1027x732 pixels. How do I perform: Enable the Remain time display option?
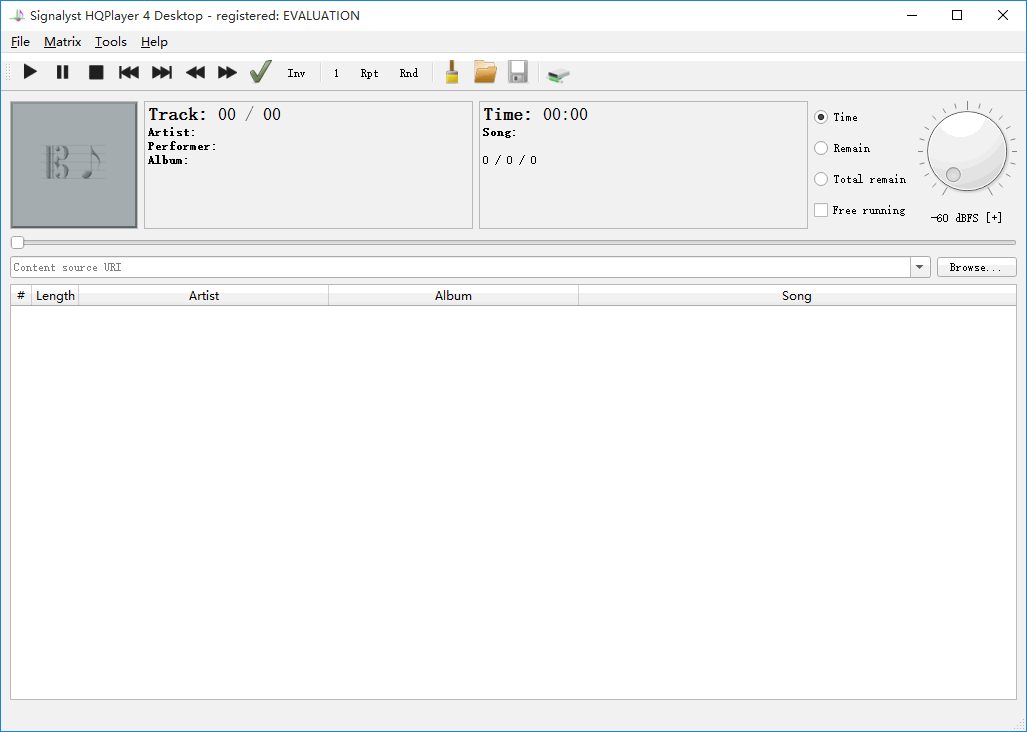[x=821, y=148]
